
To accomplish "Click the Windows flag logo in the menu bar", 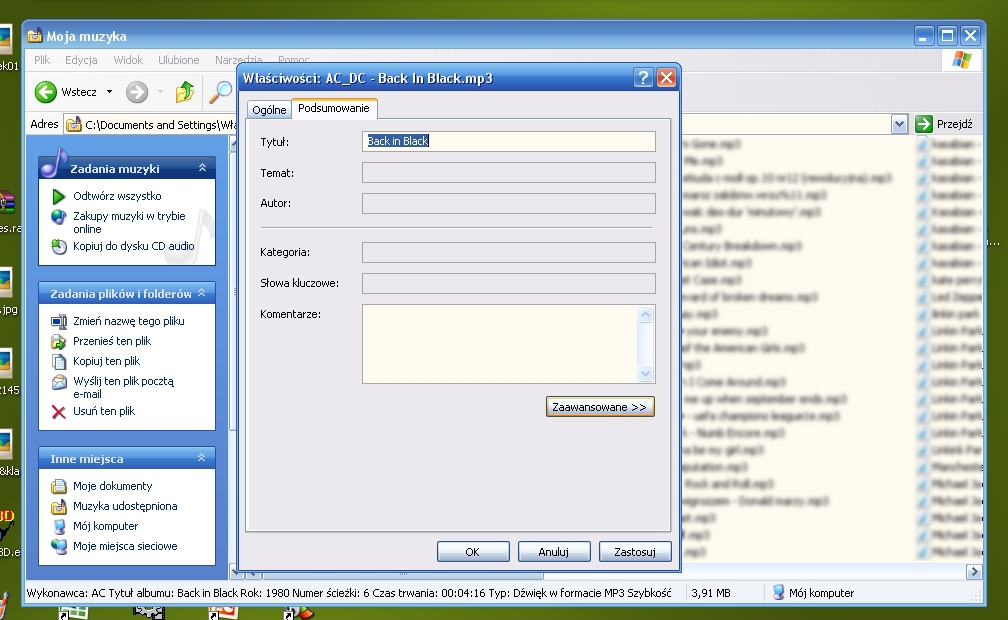I will pyautogui.click(x=962, y=60).
